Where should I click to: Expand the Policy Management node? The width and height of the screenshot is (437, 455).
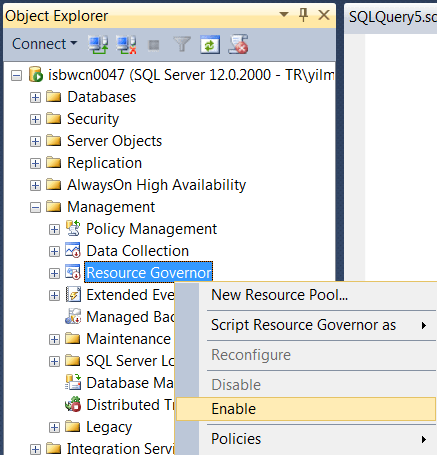(54, 229)
